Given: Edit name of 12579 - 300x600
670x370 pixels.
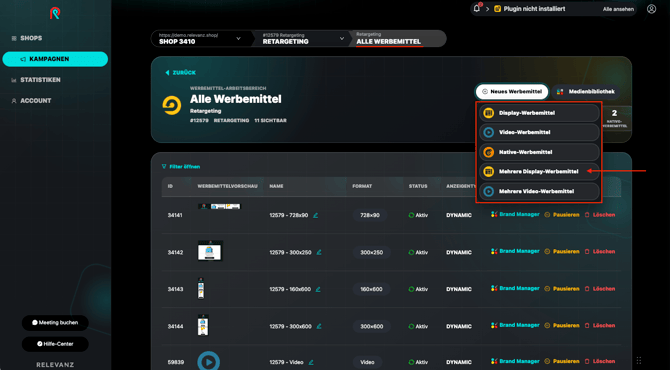Looking at the screenshot, I should pos(319,326).
